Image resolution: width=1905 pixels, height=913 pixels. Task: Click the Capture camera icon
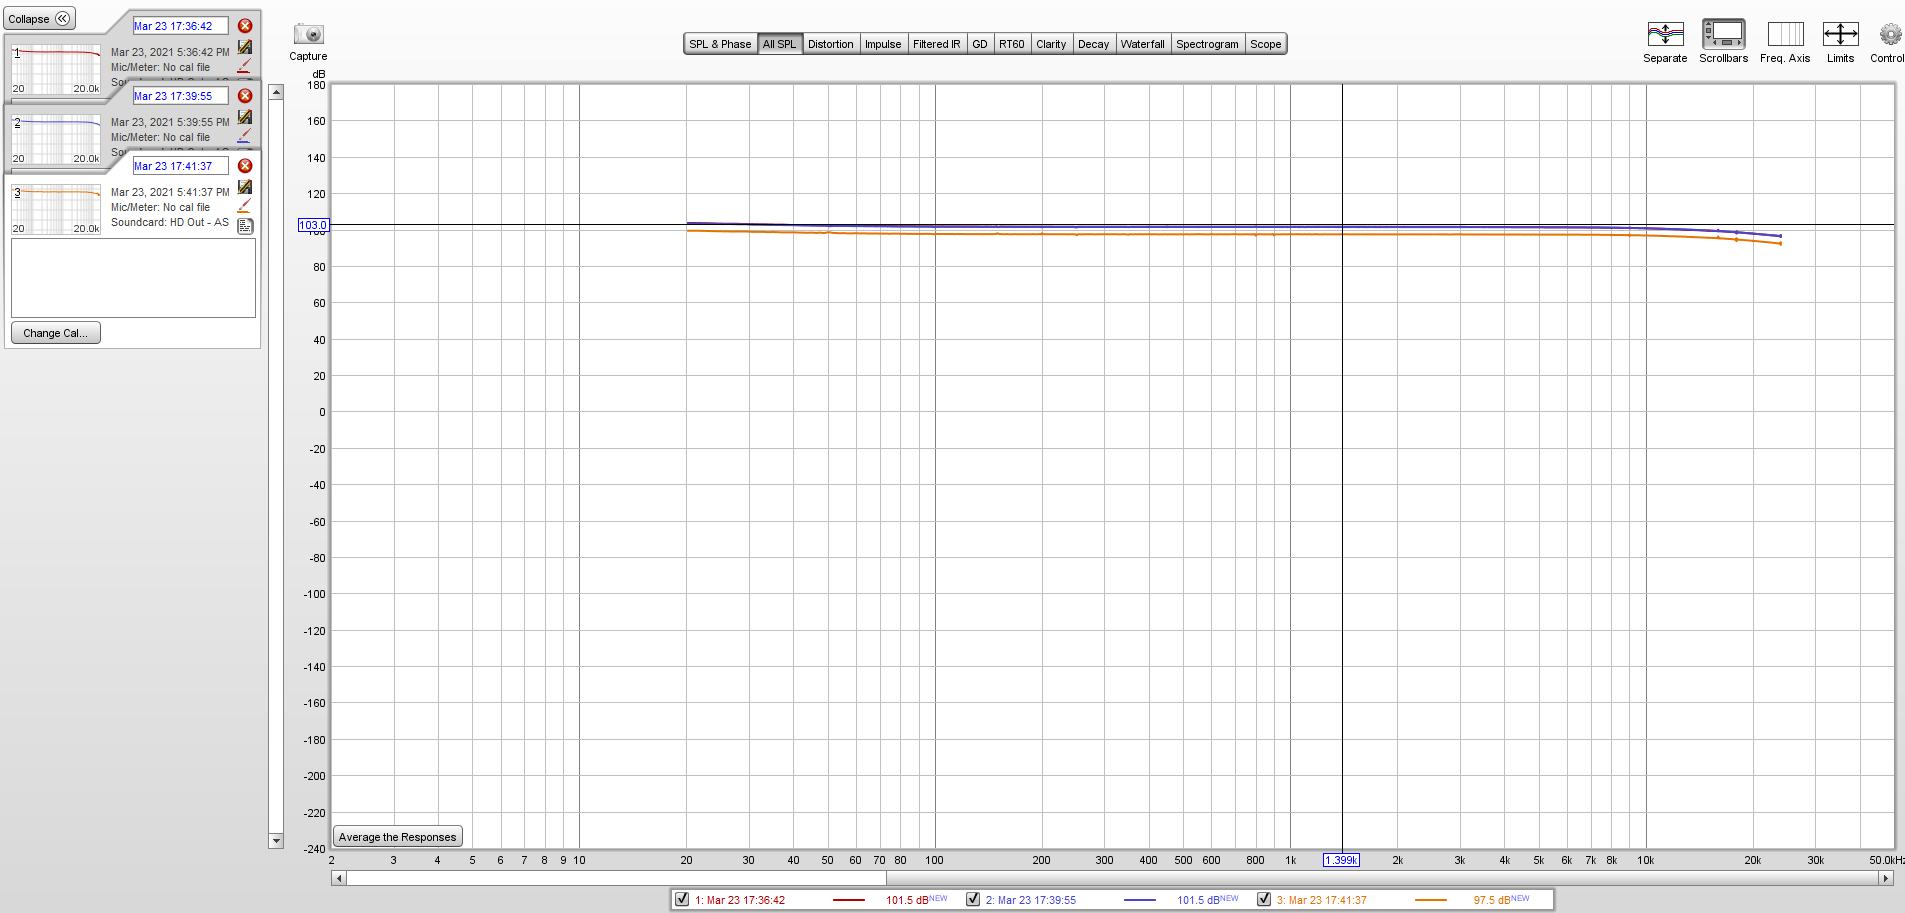[x=308, y=34]
